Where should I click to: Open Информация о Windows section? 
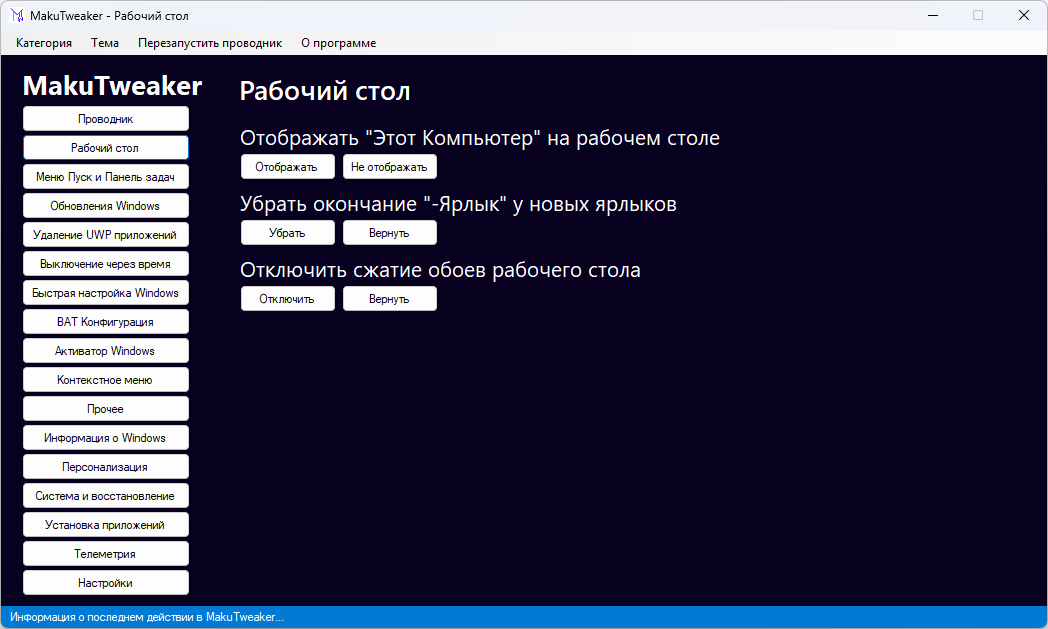(x=106, y=438)
